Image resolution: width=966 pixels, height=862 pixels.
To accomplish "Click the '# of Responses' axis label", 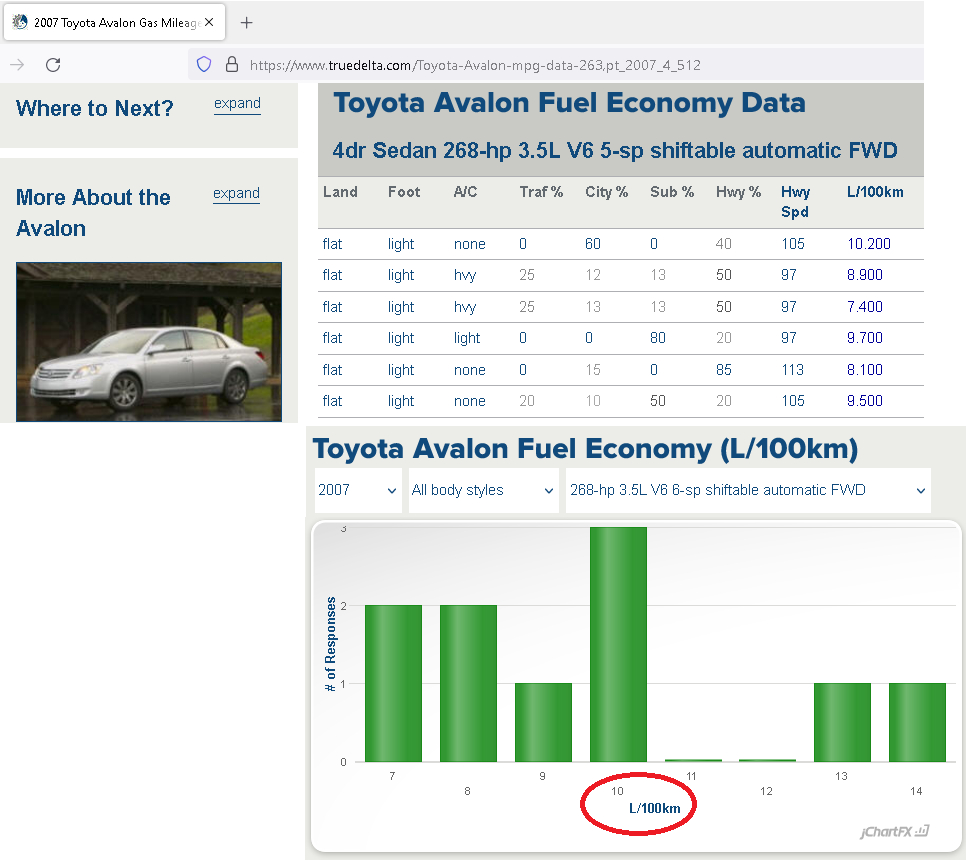I will [331, 644].
